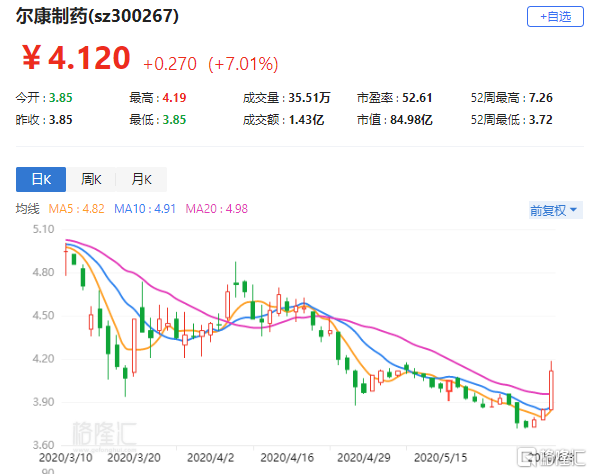Click the 2020/3/20 date axis label
Viewport: 592px width, 474px height.
click(x=134, y=458)
